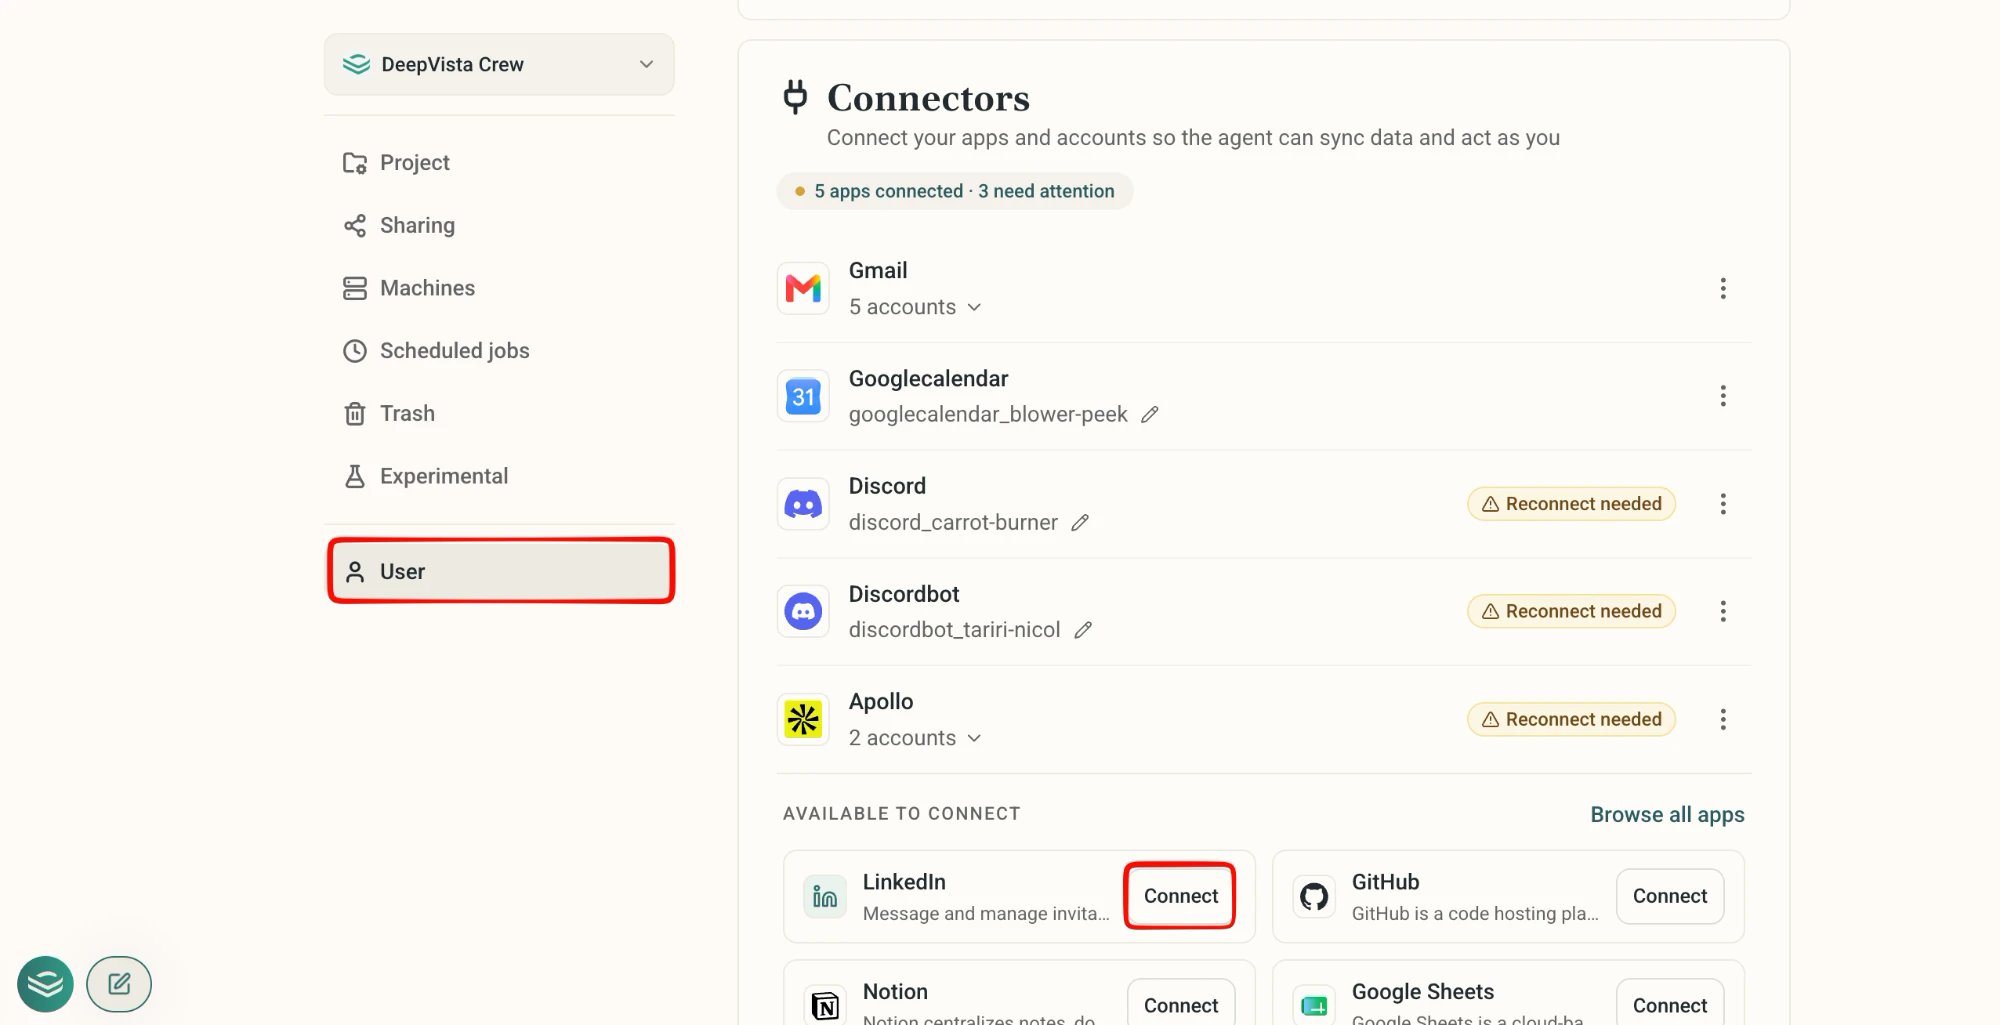Viewport: 2000px width, 1025px height.
Task: Click the Machines server icon
Action: [x=355, y=288]
